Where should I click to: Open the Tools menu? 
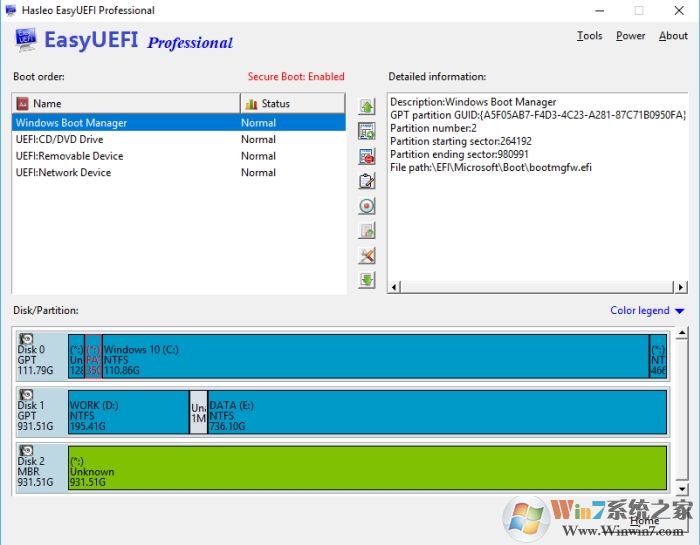coord(589,36)
